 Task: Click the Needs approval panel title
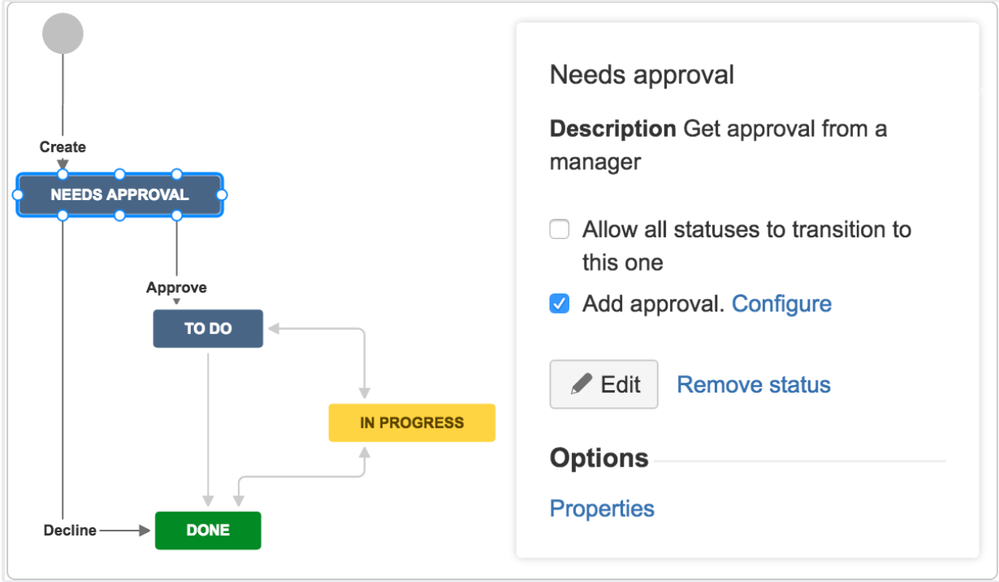pyautogui.click(x=642, y=75)
